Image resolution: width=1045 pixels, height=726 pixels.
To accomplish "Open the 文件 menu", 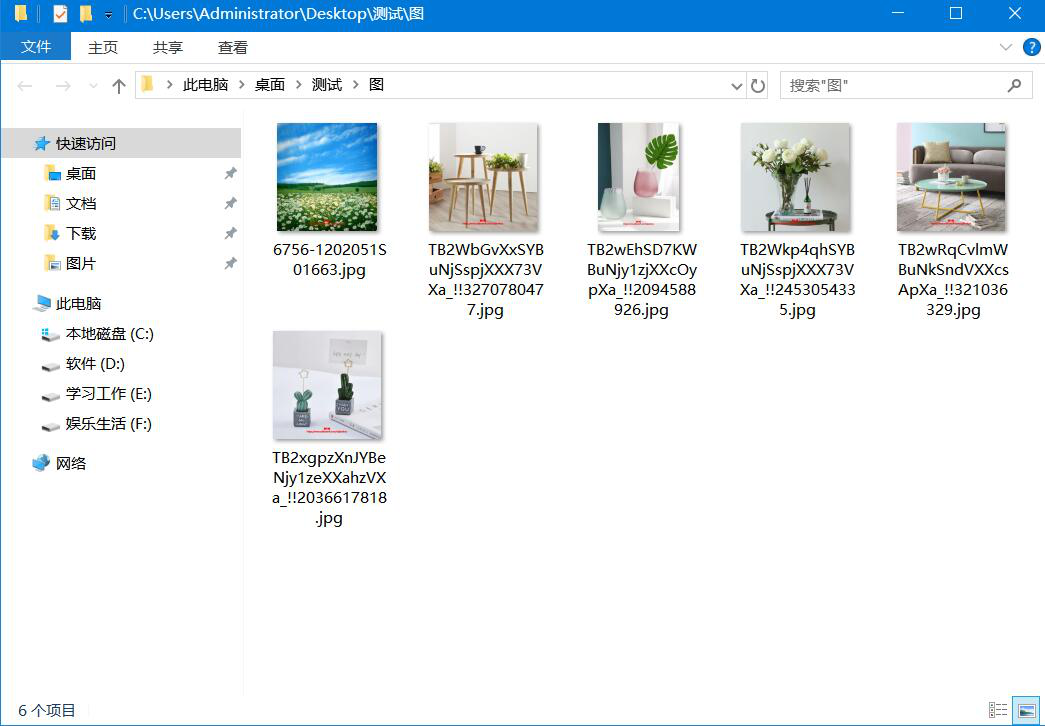I will (x=36, y=46).
